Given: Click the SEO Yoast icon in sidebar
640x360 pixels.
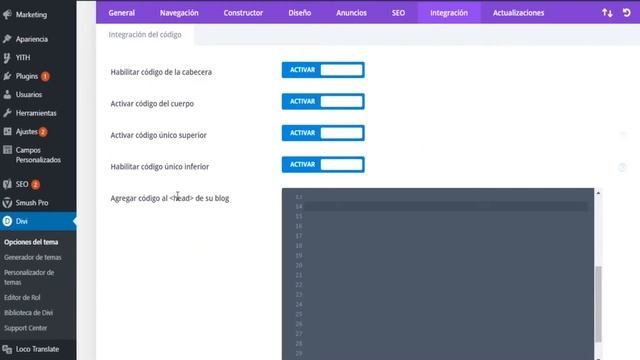Looking at the screenshot, I should click(7, 184).
